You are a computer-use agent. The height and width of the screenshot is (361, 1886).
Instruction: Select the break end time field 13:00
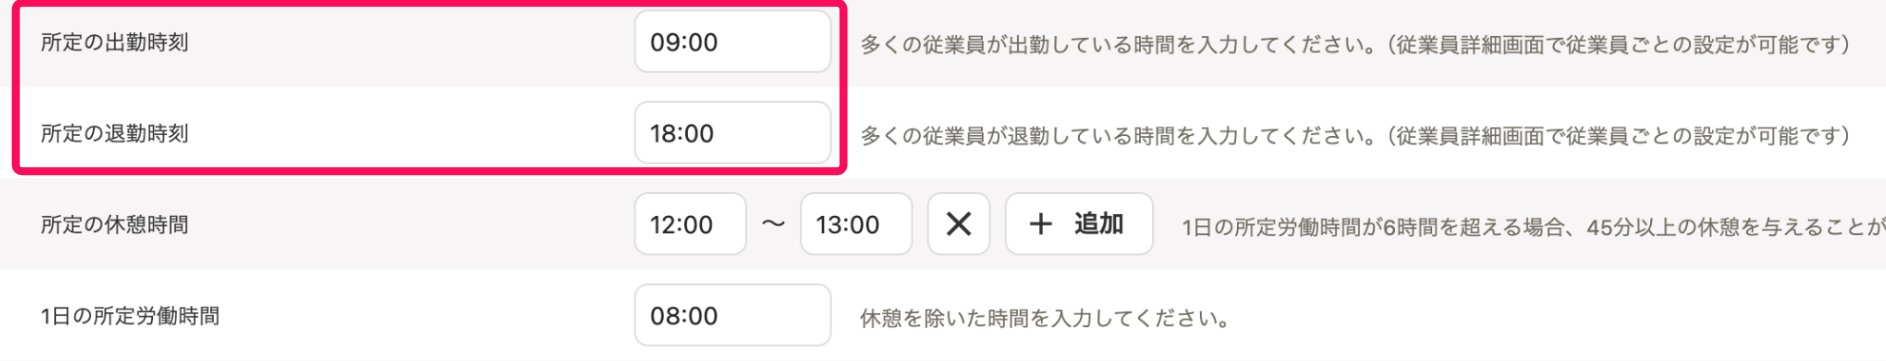856,224
